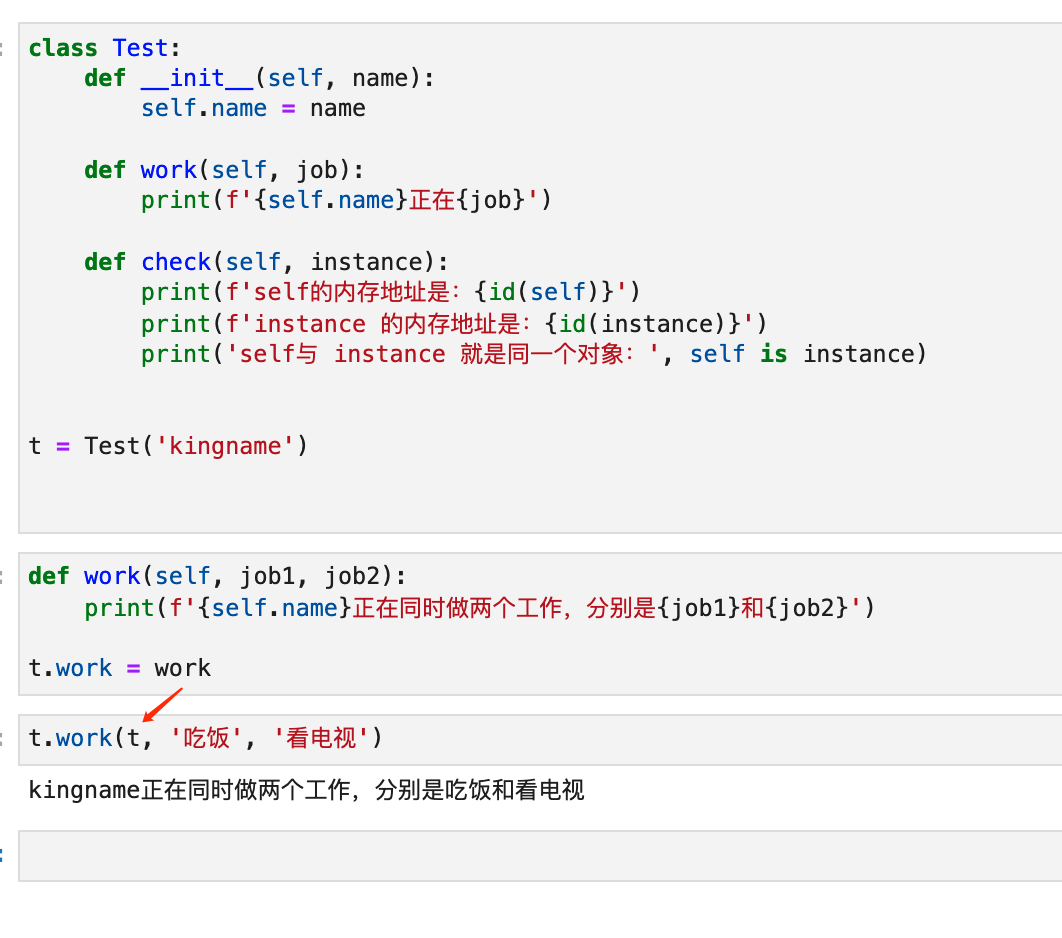Click the 'self.name = name' assignment line
1062x938 pixels.
point(253,108)
